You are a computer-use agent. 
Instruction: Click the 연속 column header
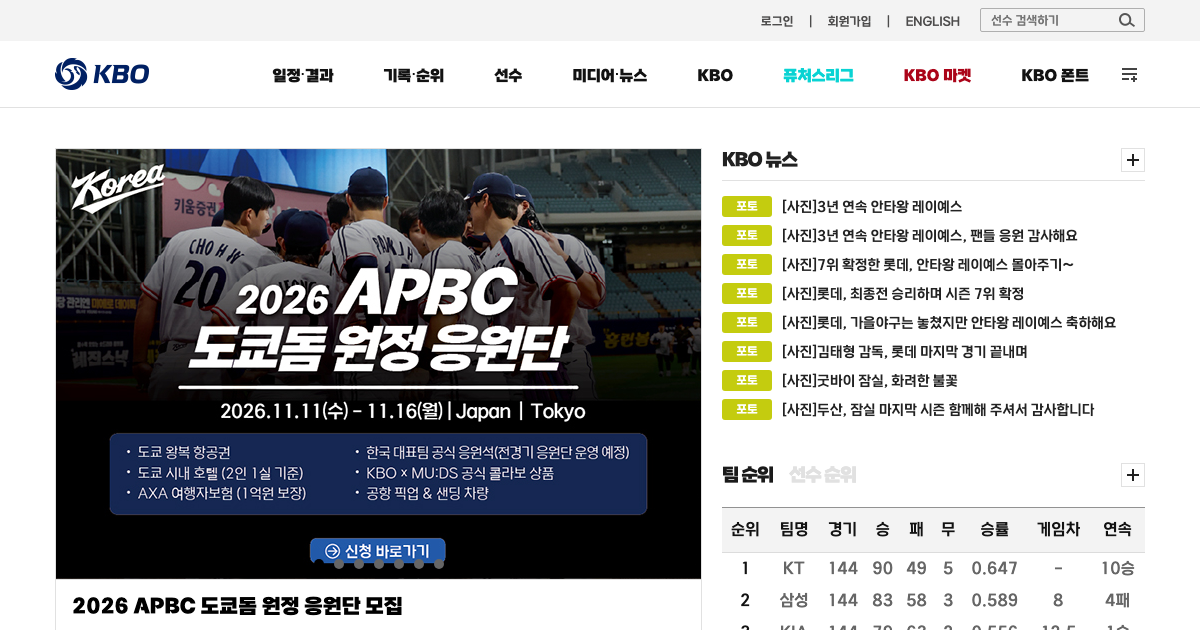click(x=1117, y=529)
